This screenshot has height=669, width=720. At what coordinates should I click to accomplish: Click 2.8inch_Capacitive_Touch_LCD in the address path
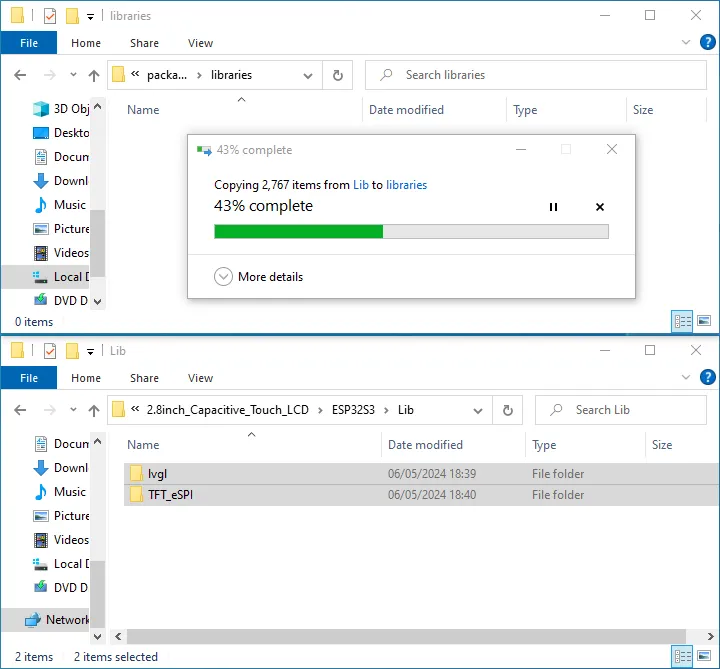tap(227, 410)
